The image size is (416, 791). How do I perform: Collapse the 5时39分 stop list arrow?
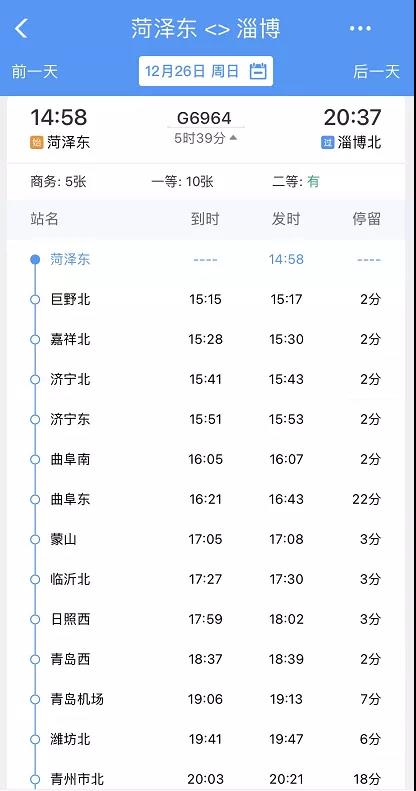[233, 138]
